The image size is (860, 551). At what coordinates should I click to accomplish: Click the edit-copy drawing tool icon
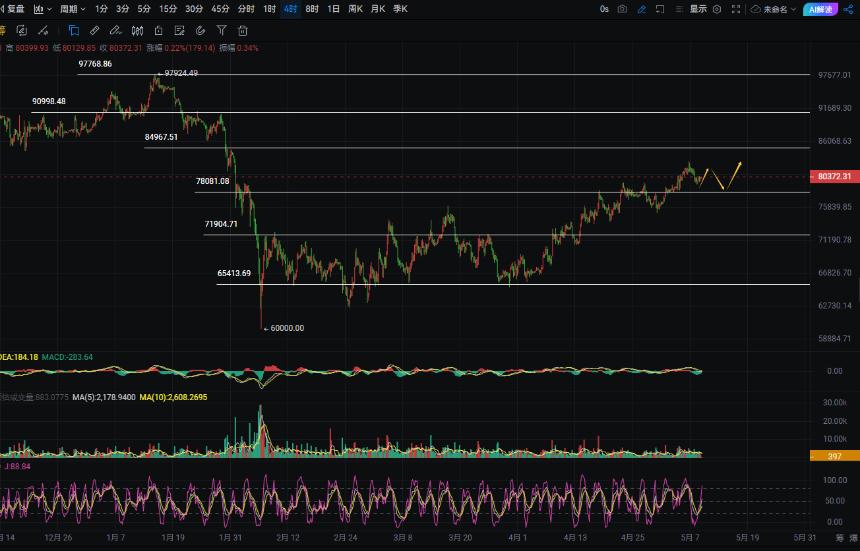click(x=21, y=31)
